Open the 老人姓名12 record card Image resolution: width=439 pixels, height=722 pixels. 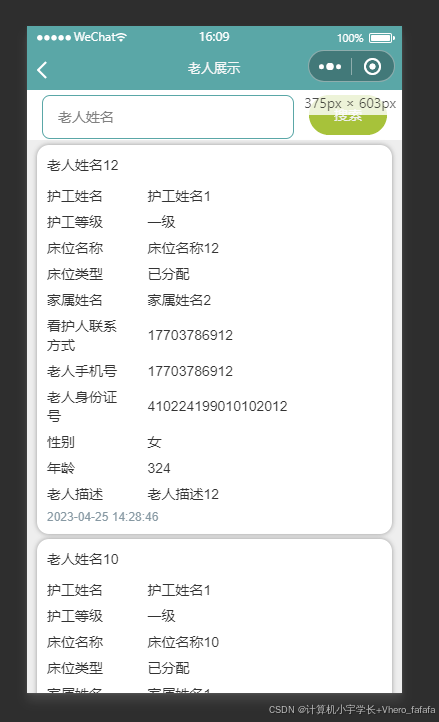click(x=214, y=339)
